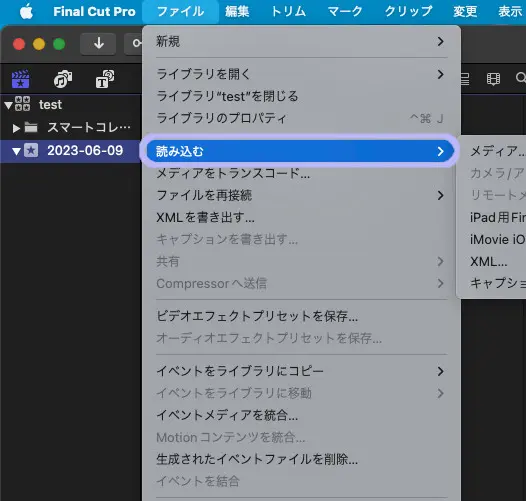Collapse the 2023-06-09 event triangle
Viewport: 526px width, 501px height.
pyautogui.click(x=16, y=151)
